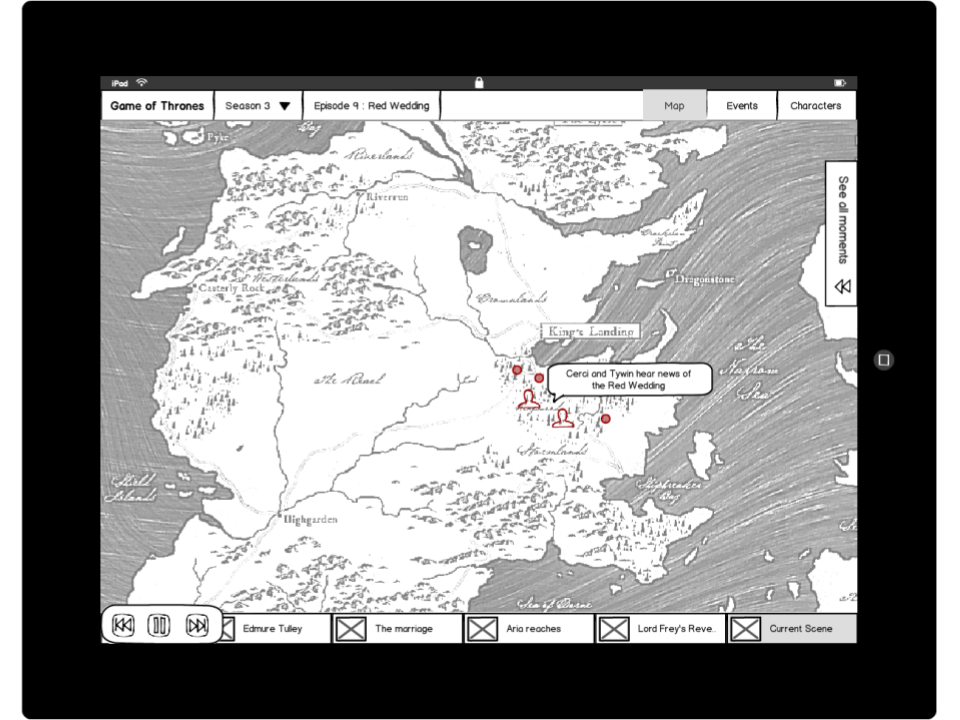Switch to the Characters tab
The height and width of the screenshot is (720, 960).
(x=816, y=105)
